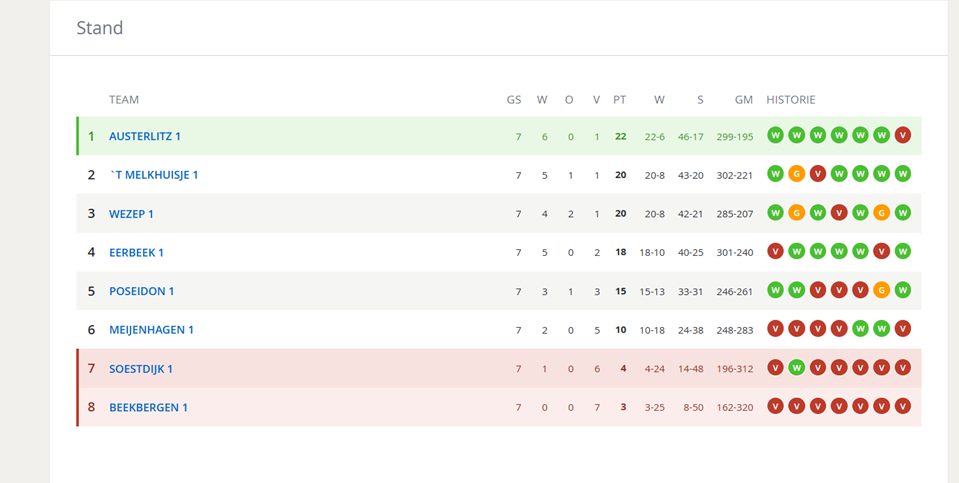Click the last history badge in Meijenhagen 1 row
The height and width of the screenshot is (483, 959).
[903, 329]
